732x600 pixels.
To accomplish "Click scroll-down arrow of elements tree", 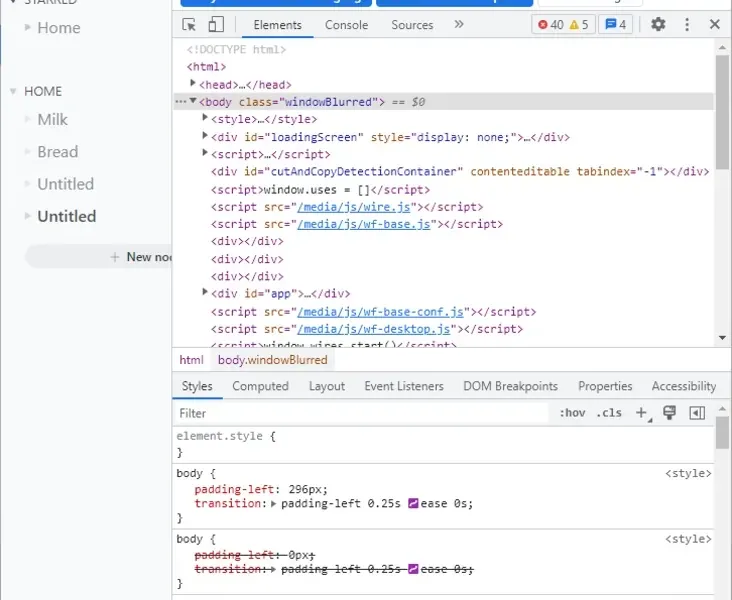I will [x=723, y=338].
